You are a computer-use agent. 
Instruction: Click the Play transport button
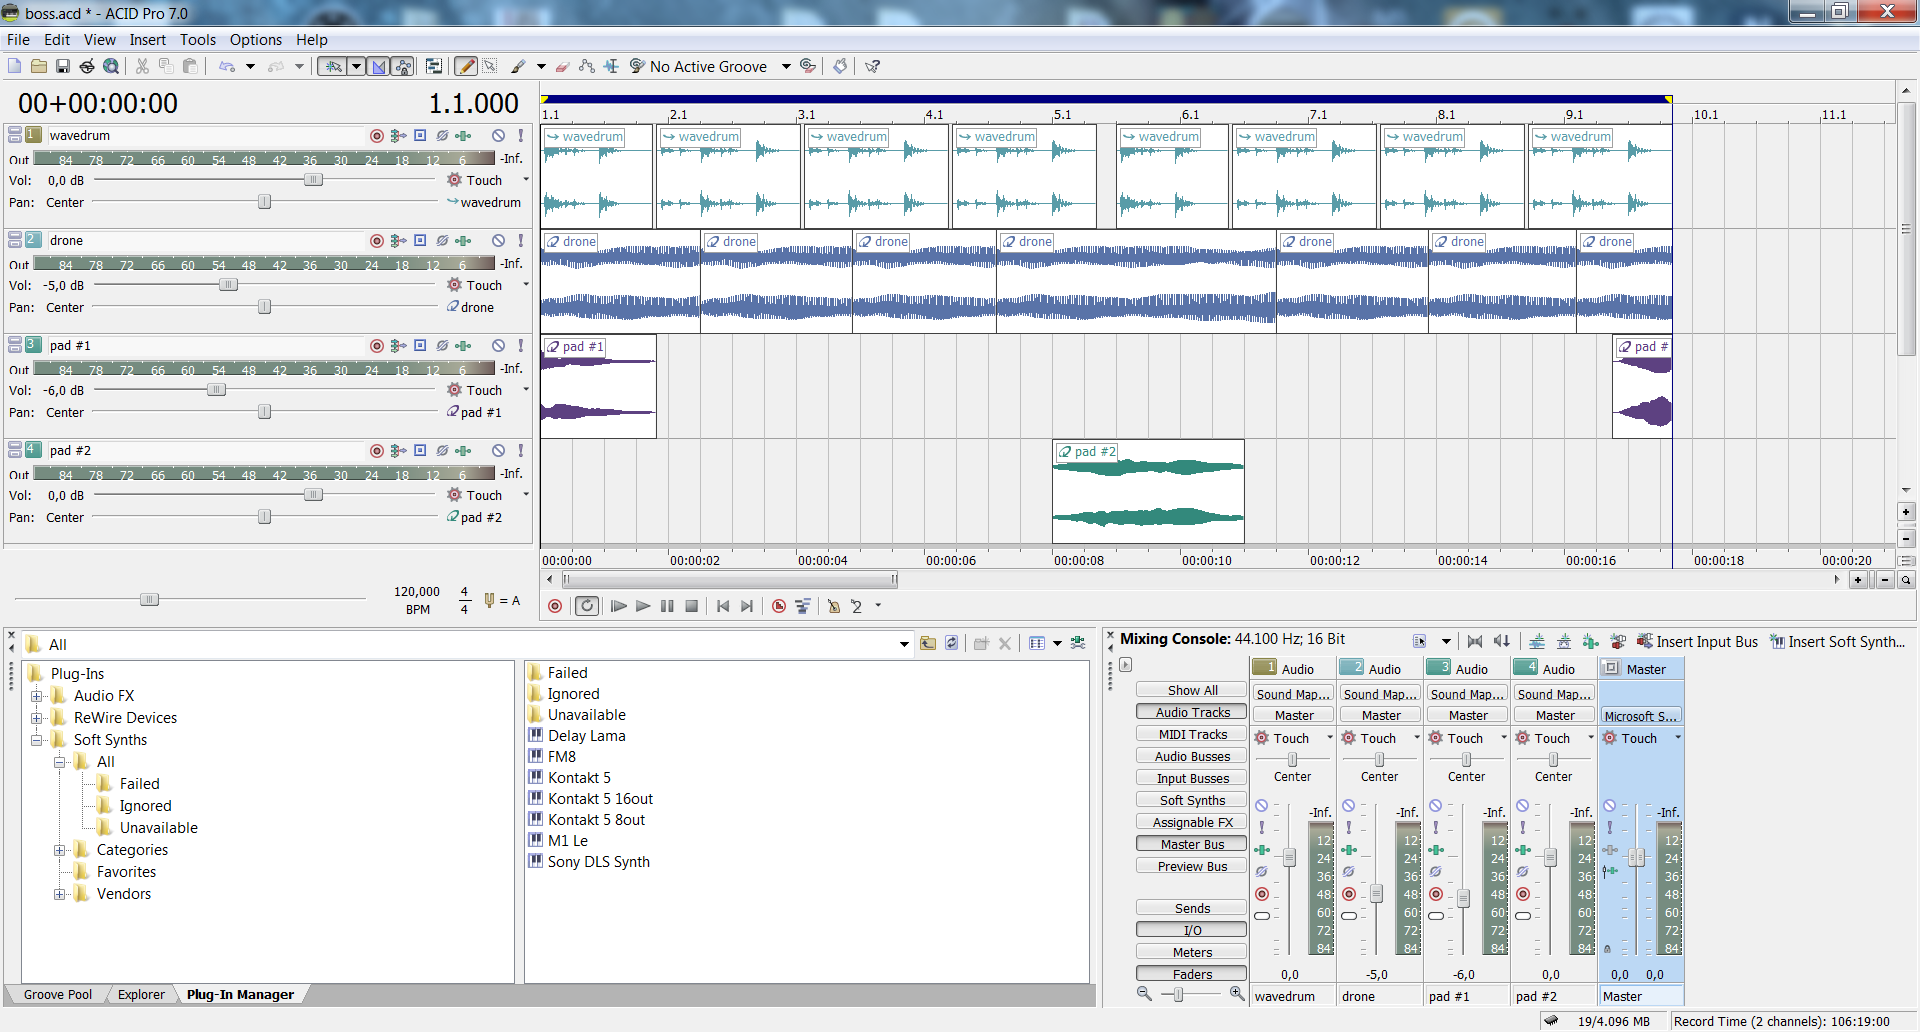coord(643,606)
